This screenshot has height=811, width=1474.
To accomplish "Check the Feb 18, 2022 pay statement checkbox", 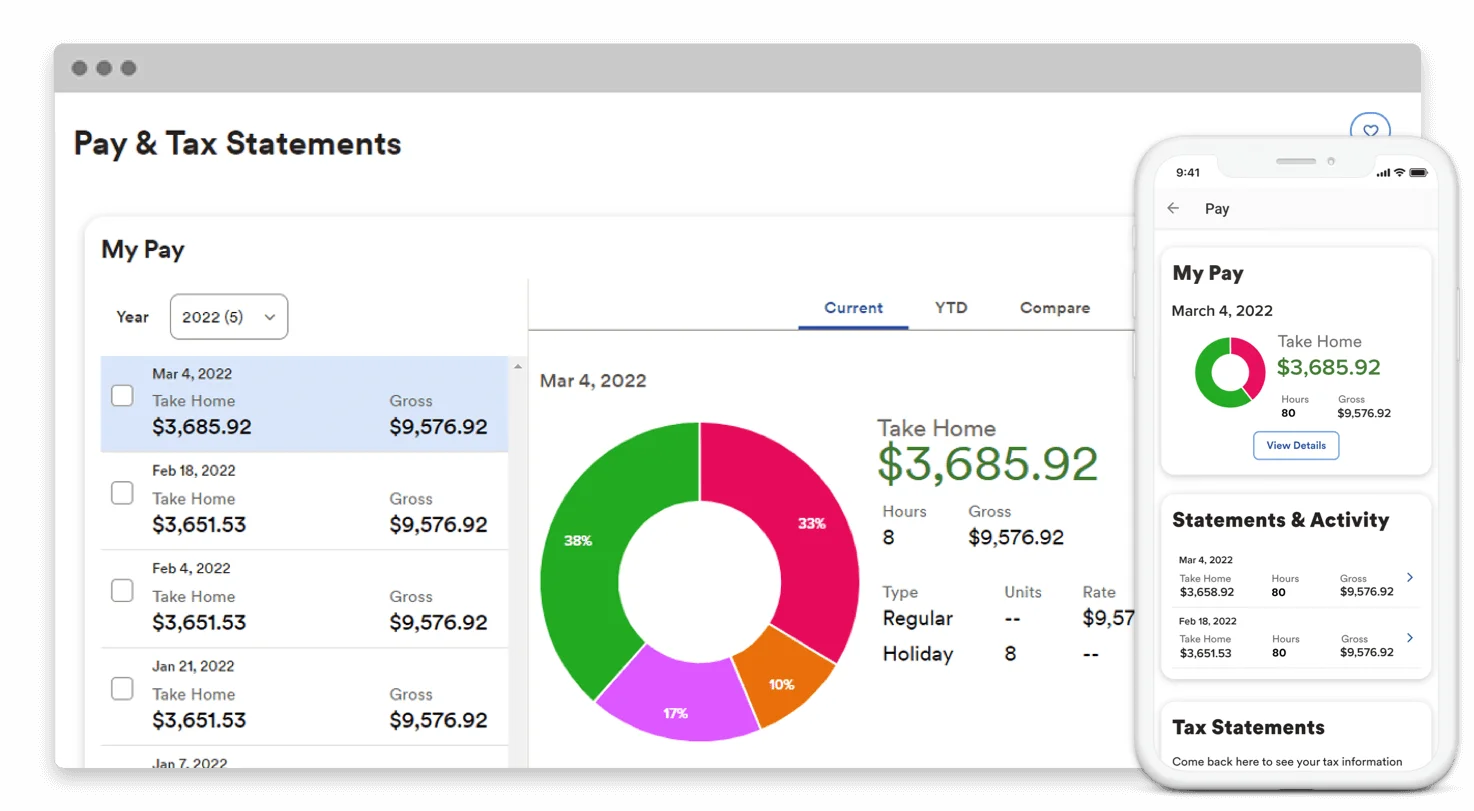I will coord(121,492).
